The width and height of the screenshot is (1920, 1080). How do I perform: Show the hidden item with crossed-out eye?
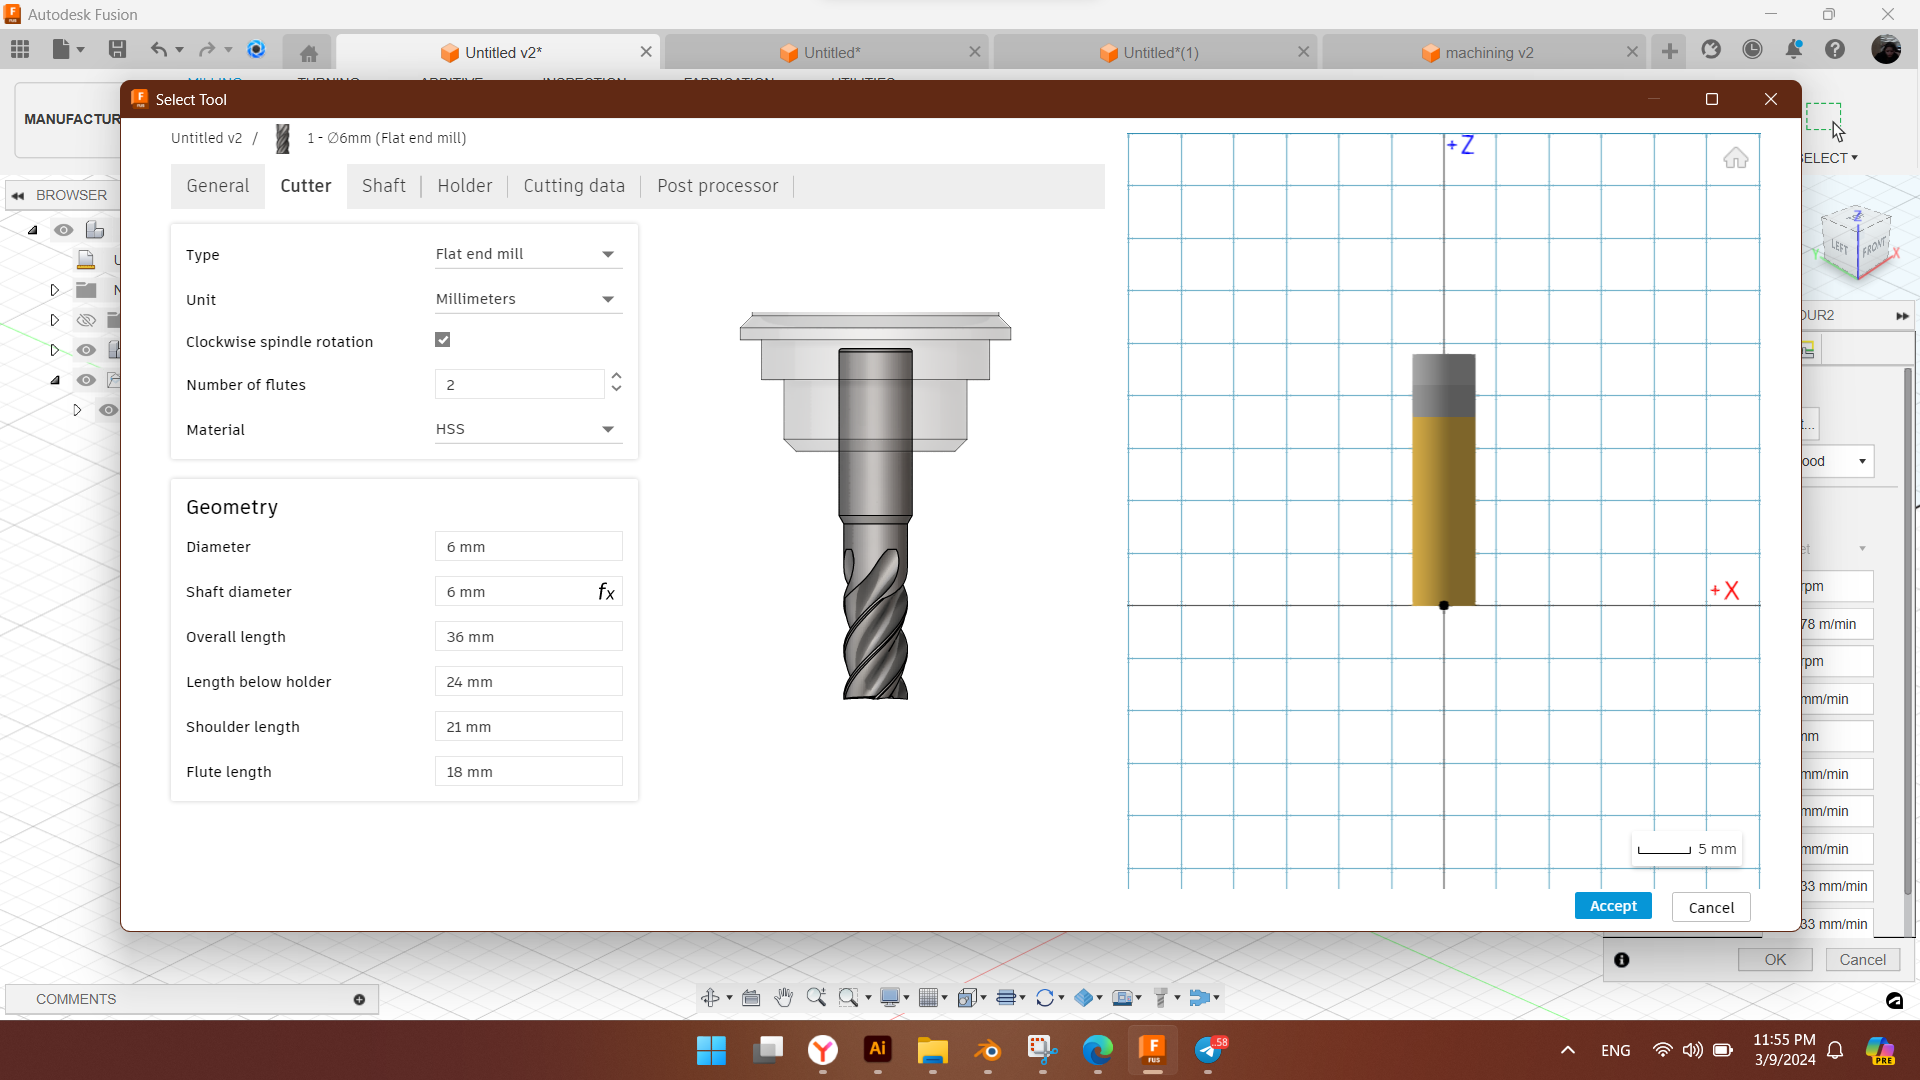click(86, 320)
